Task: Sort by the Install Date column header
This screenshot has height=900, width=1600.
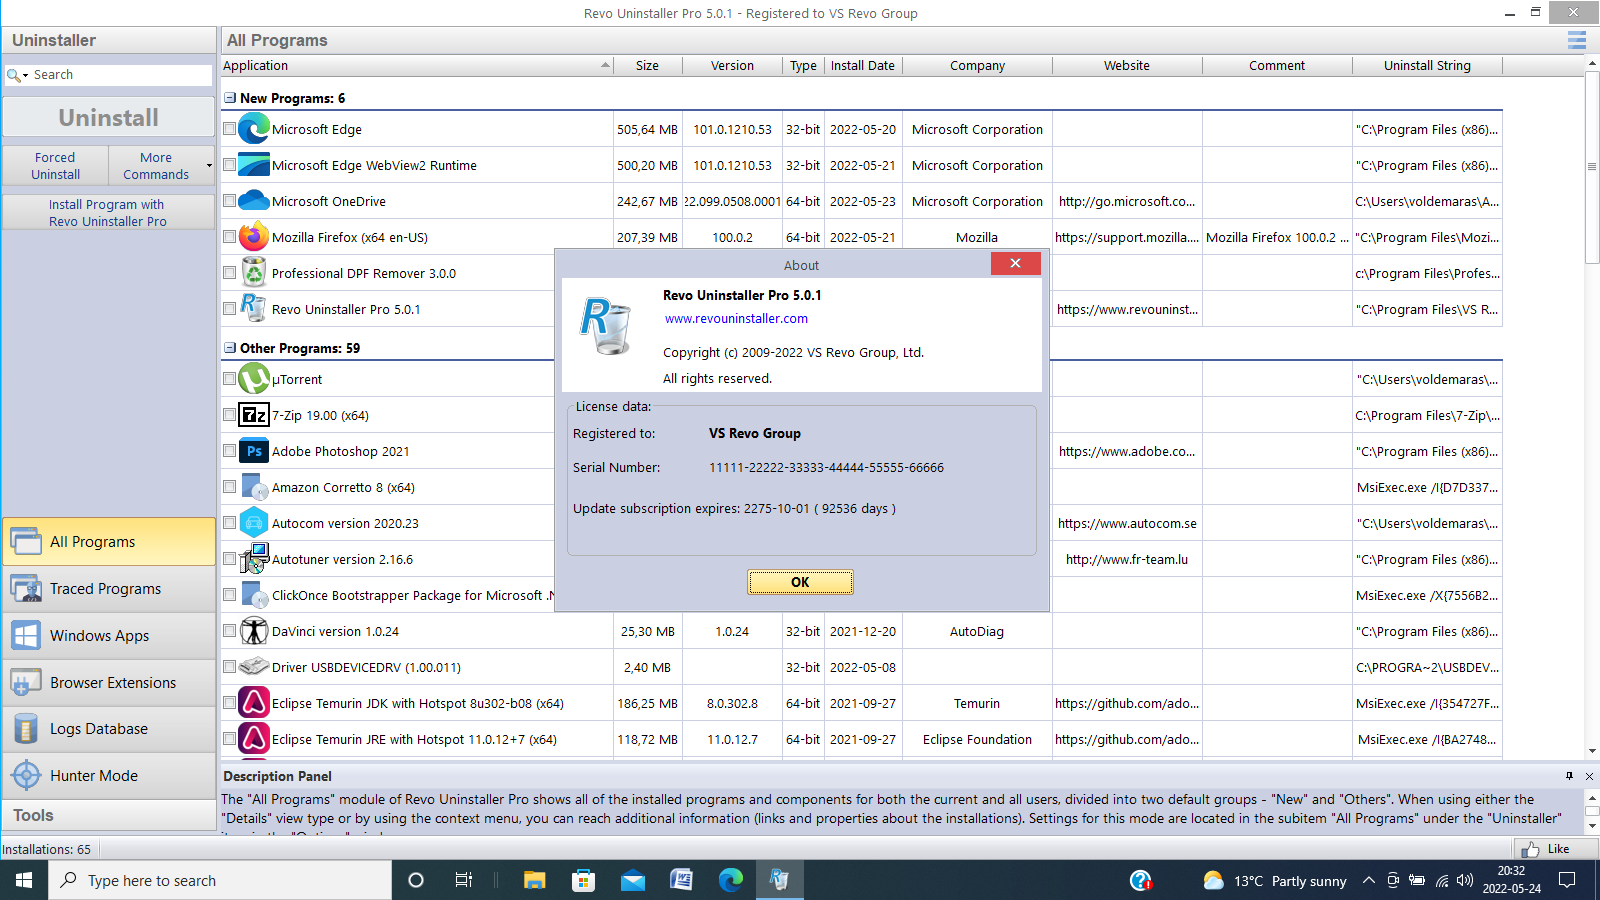Action: point(863,66)
